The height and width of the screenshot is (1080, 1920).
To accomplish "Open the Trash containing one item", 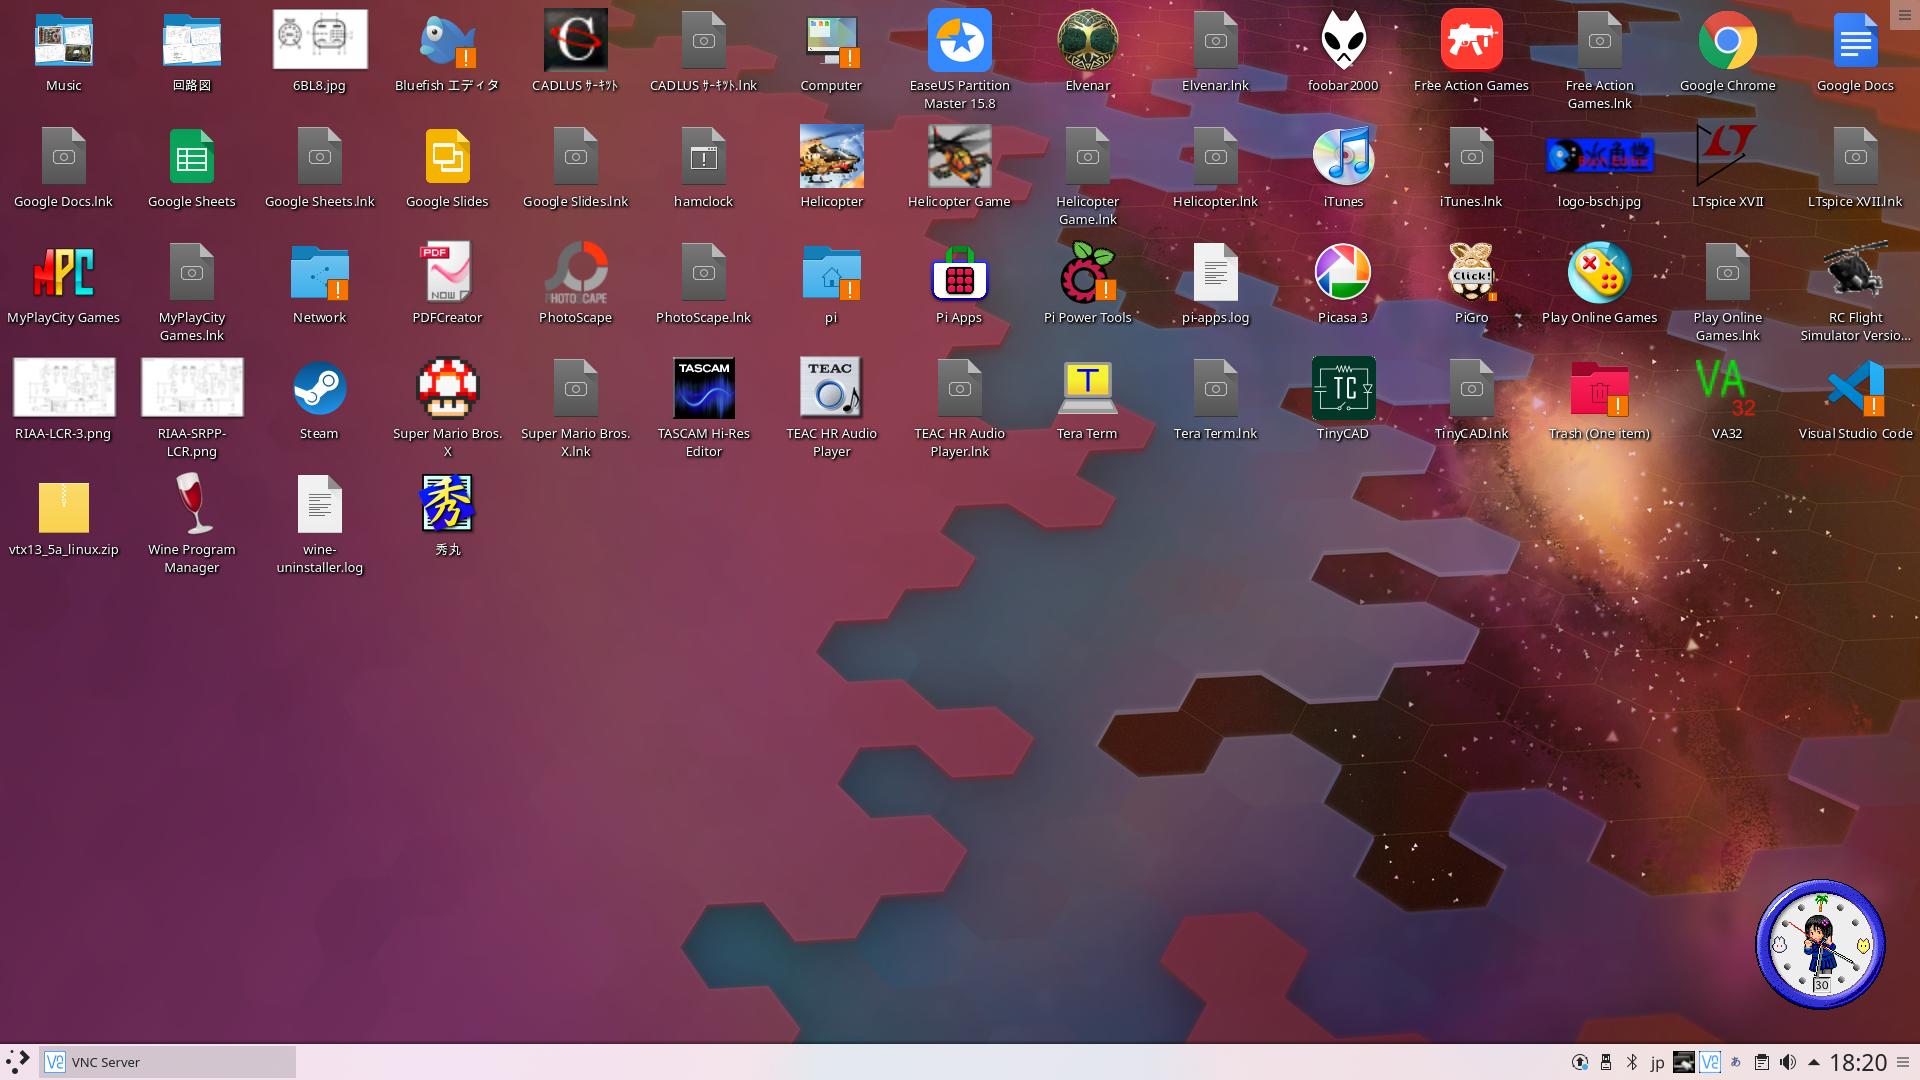I will pos(1599,390).
